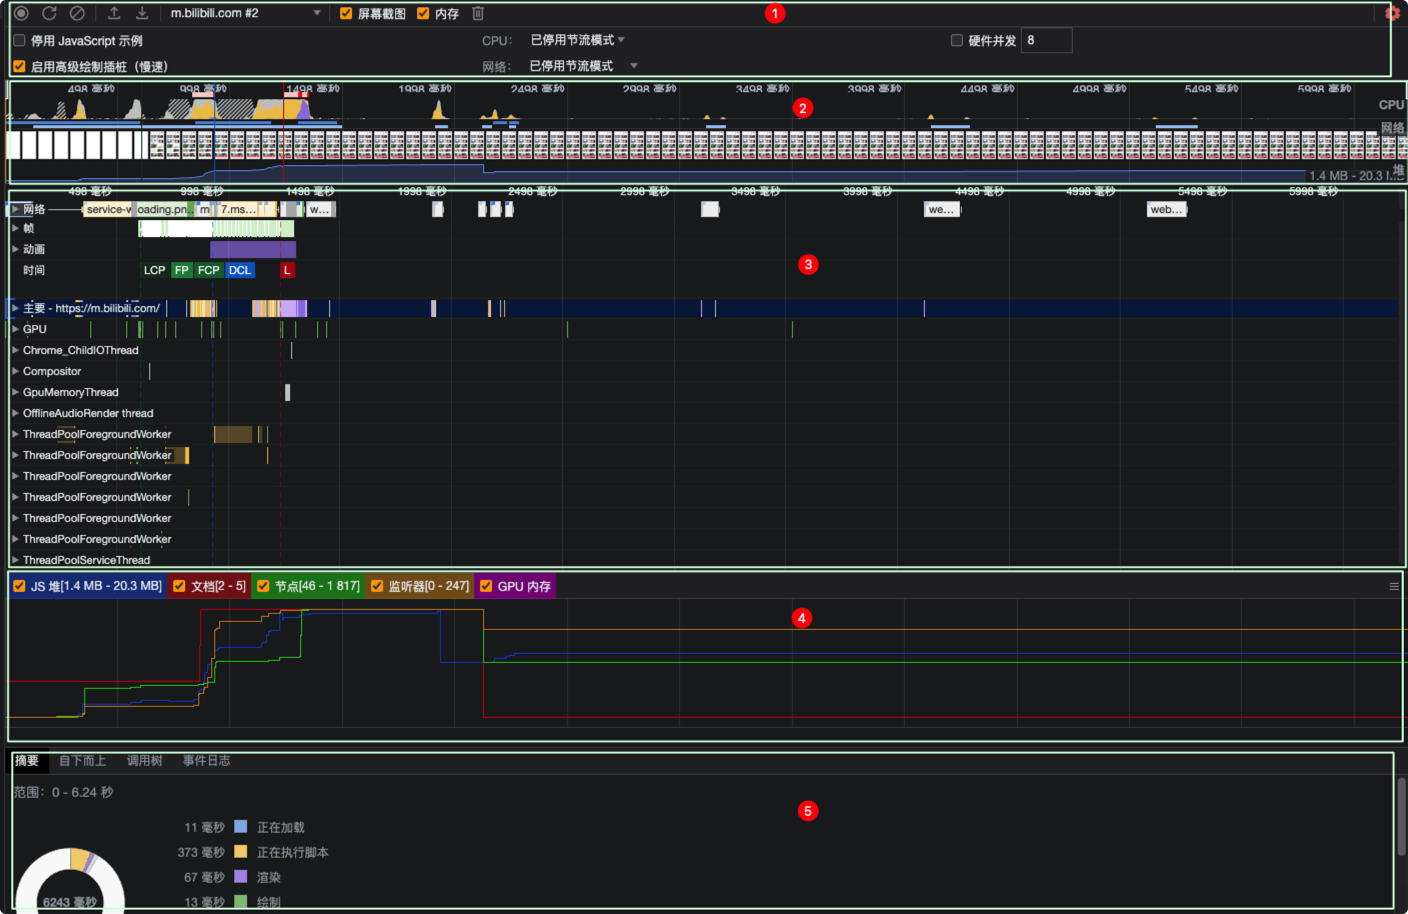1408x914 pixels.
Task: Click the 6243 毫秒 donut chart center
Action: [x=70, y=902]
